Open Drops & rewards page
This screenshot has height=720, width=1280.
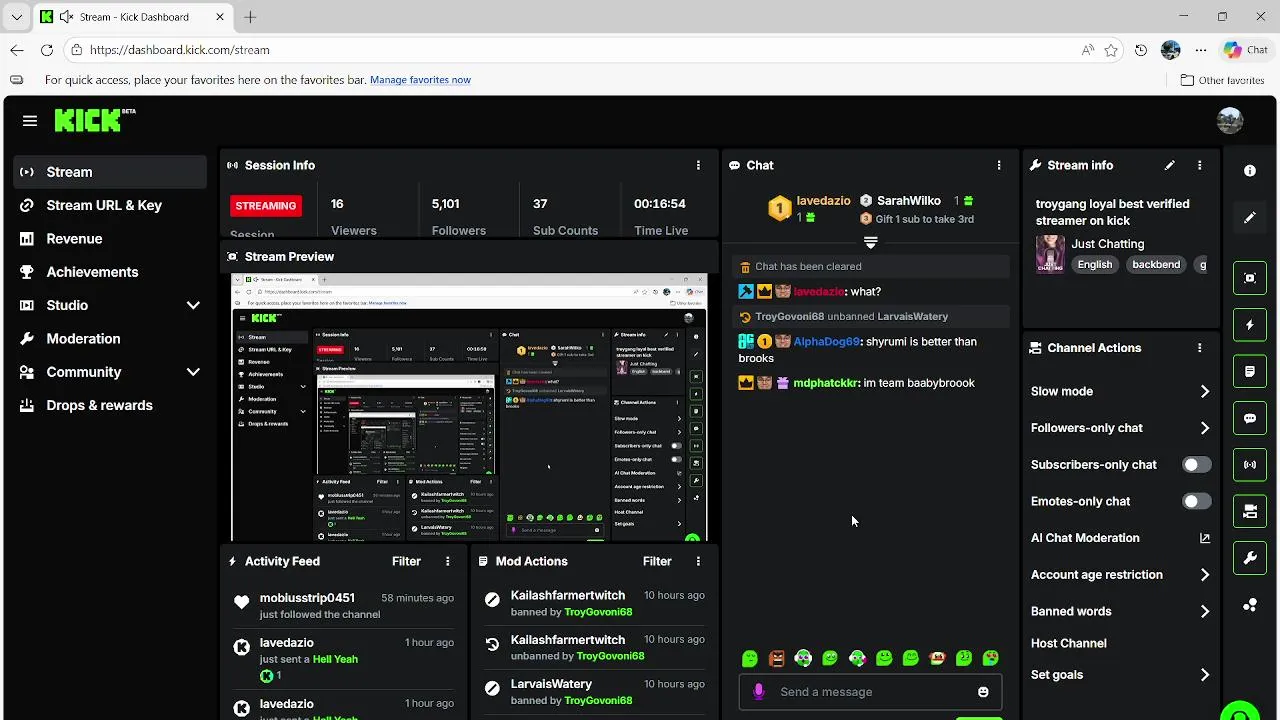point(110,405)
